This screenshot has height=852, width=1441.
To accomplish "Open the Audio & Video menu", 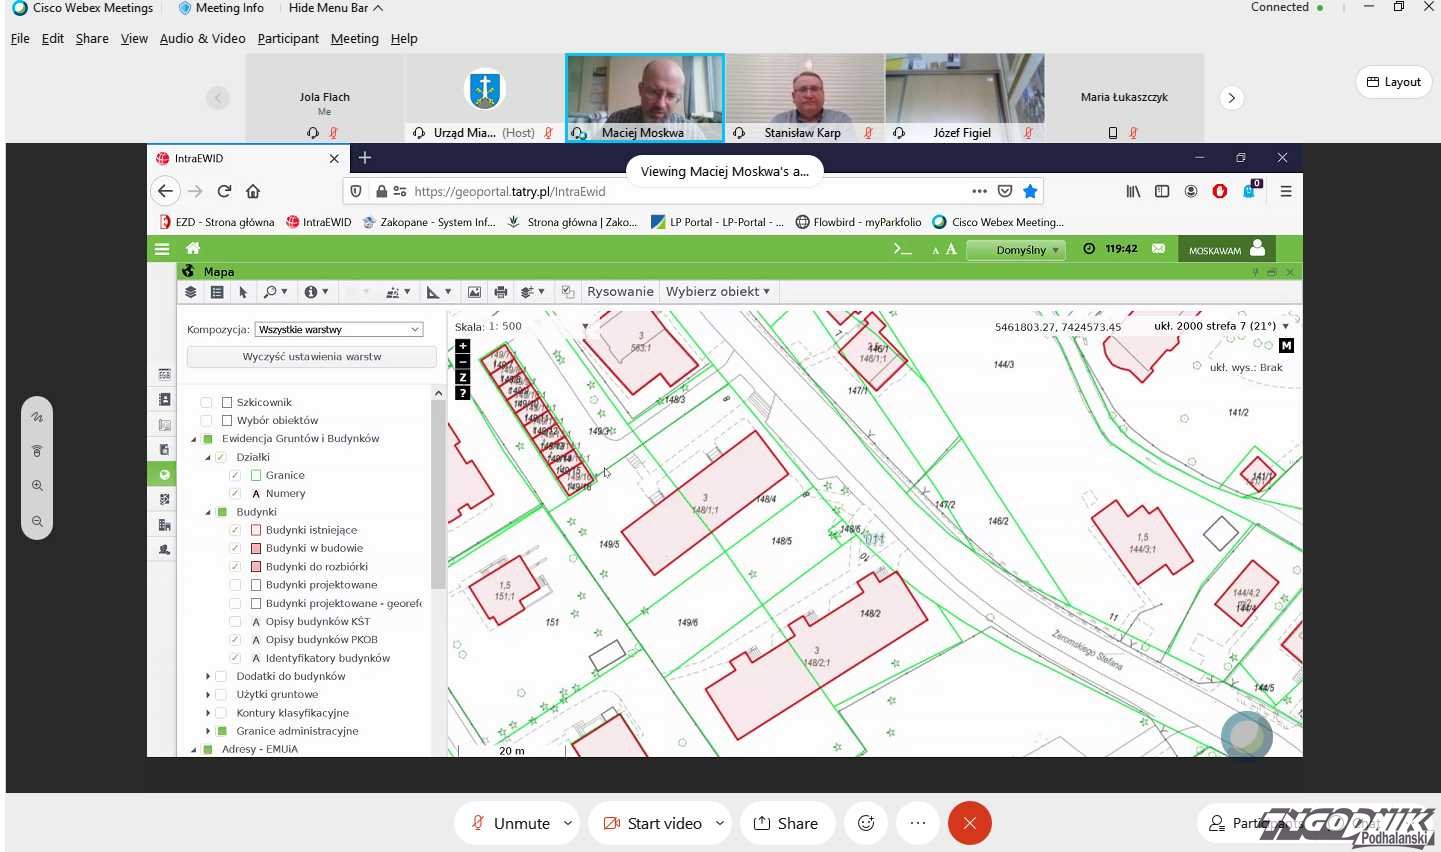I will coord(202,38).
